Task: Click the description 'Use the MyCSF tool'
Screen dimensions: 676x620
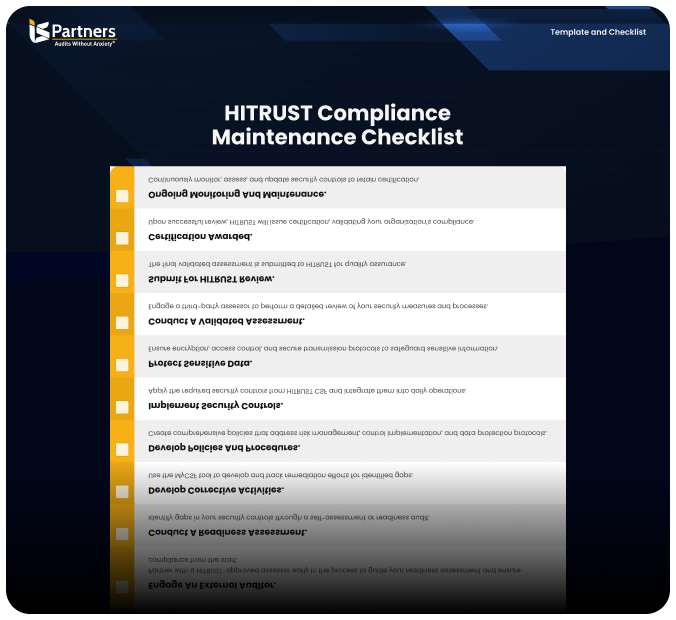Action: pyautogui.click(x=280, y=475)
